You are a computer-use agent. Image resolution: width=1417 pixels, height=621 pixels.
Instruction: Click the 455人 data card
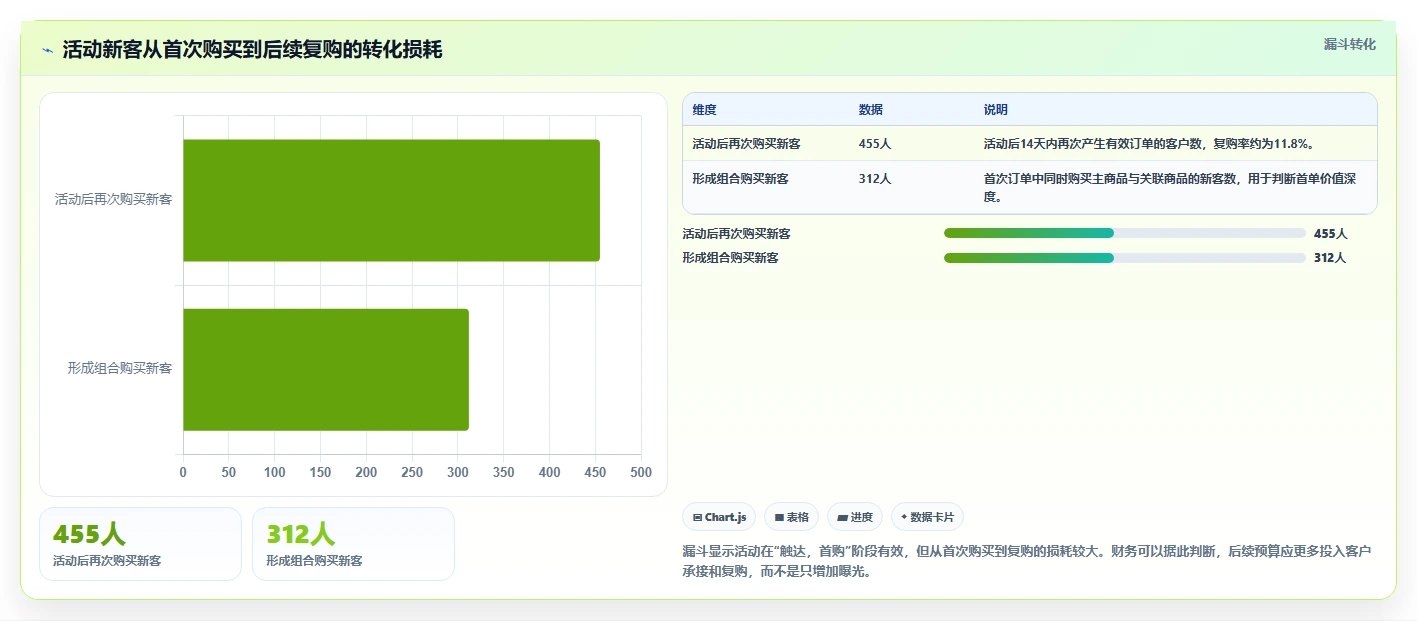pos(140,544)
